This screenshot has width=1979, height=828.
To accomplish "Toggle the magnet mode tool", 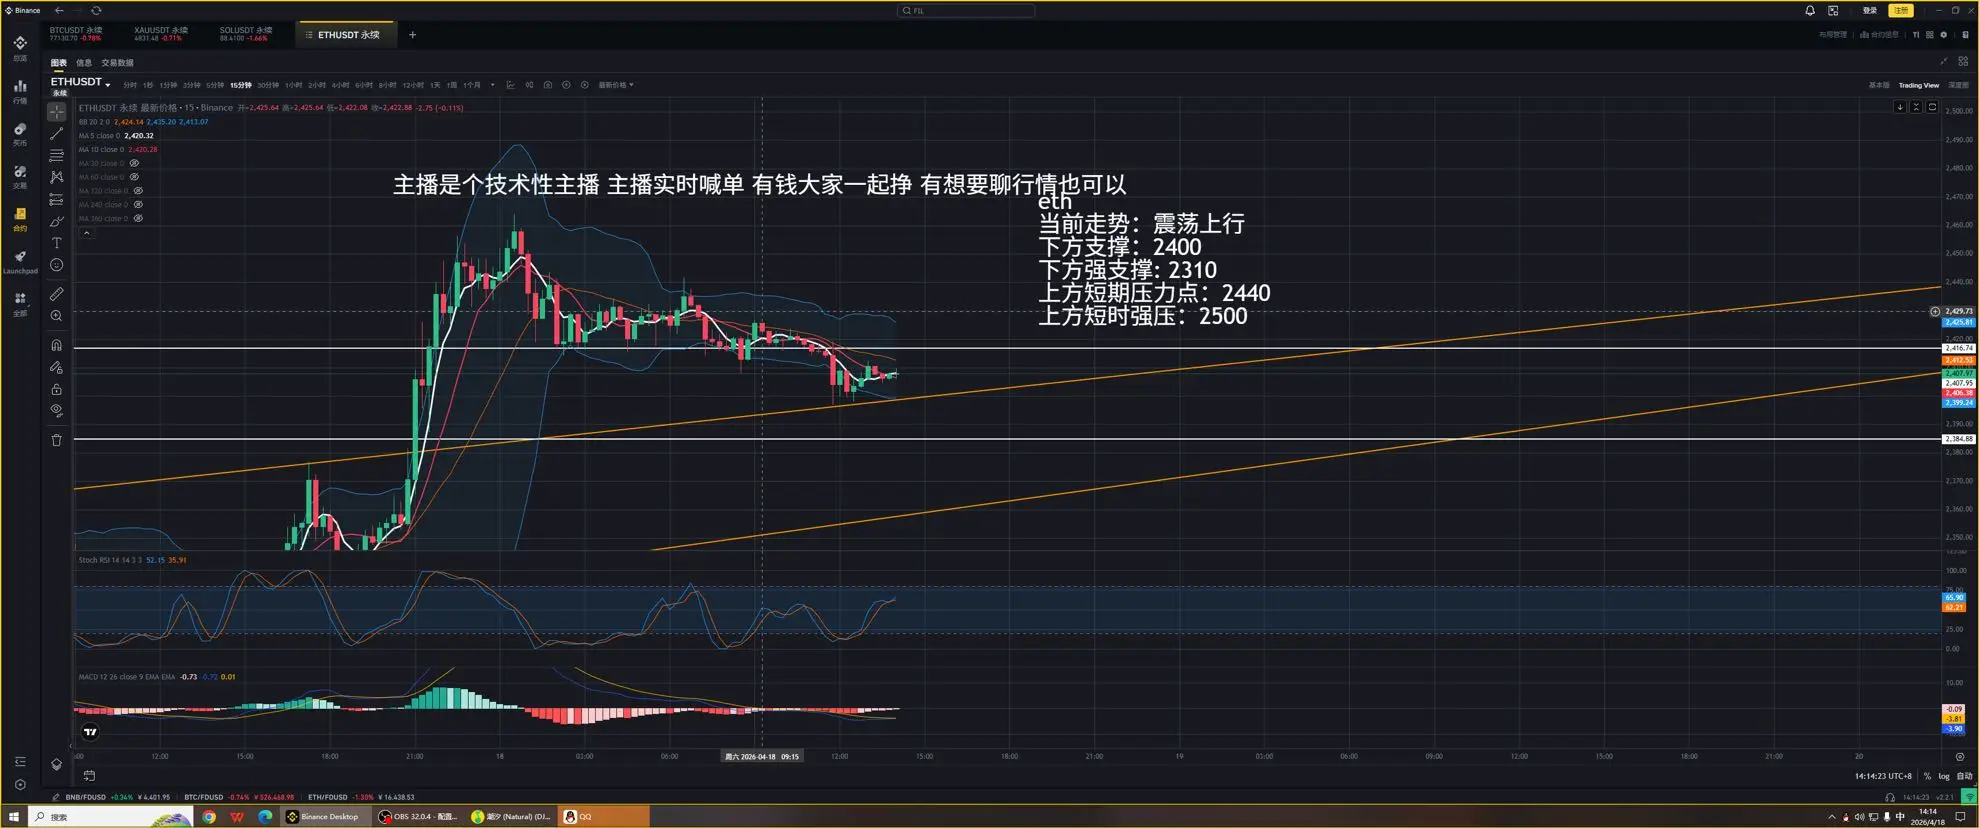I will pyautogui.click(x=57, y=345).
